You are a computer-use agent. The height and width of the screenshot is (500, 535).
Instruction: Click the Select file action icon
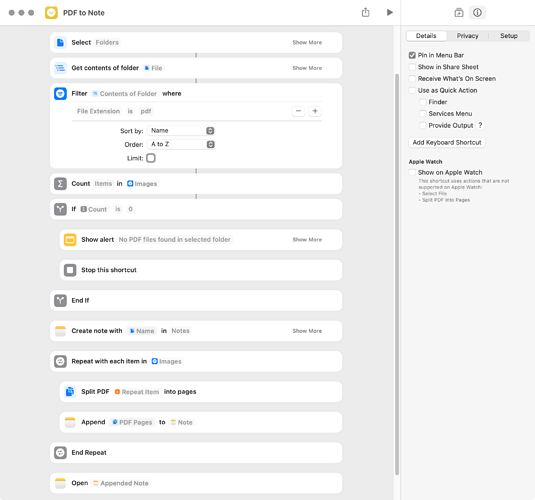pos(60,43)
